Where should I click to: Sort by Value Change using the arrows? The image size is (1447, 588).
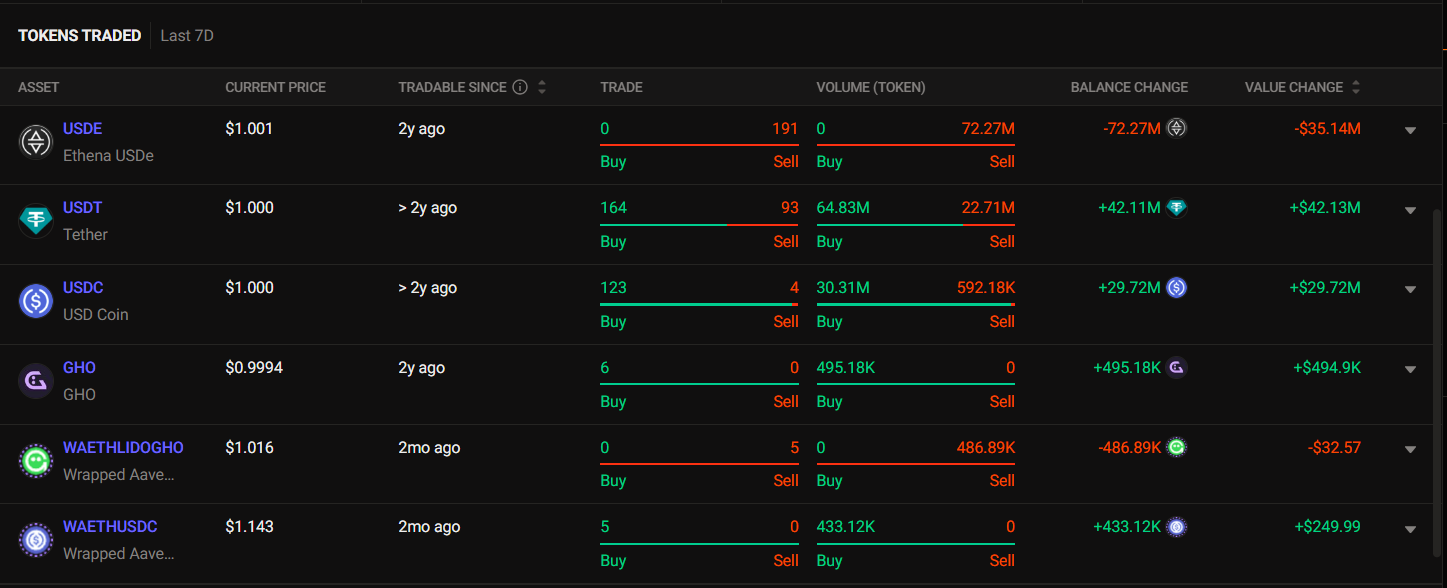coord(1356,87)
